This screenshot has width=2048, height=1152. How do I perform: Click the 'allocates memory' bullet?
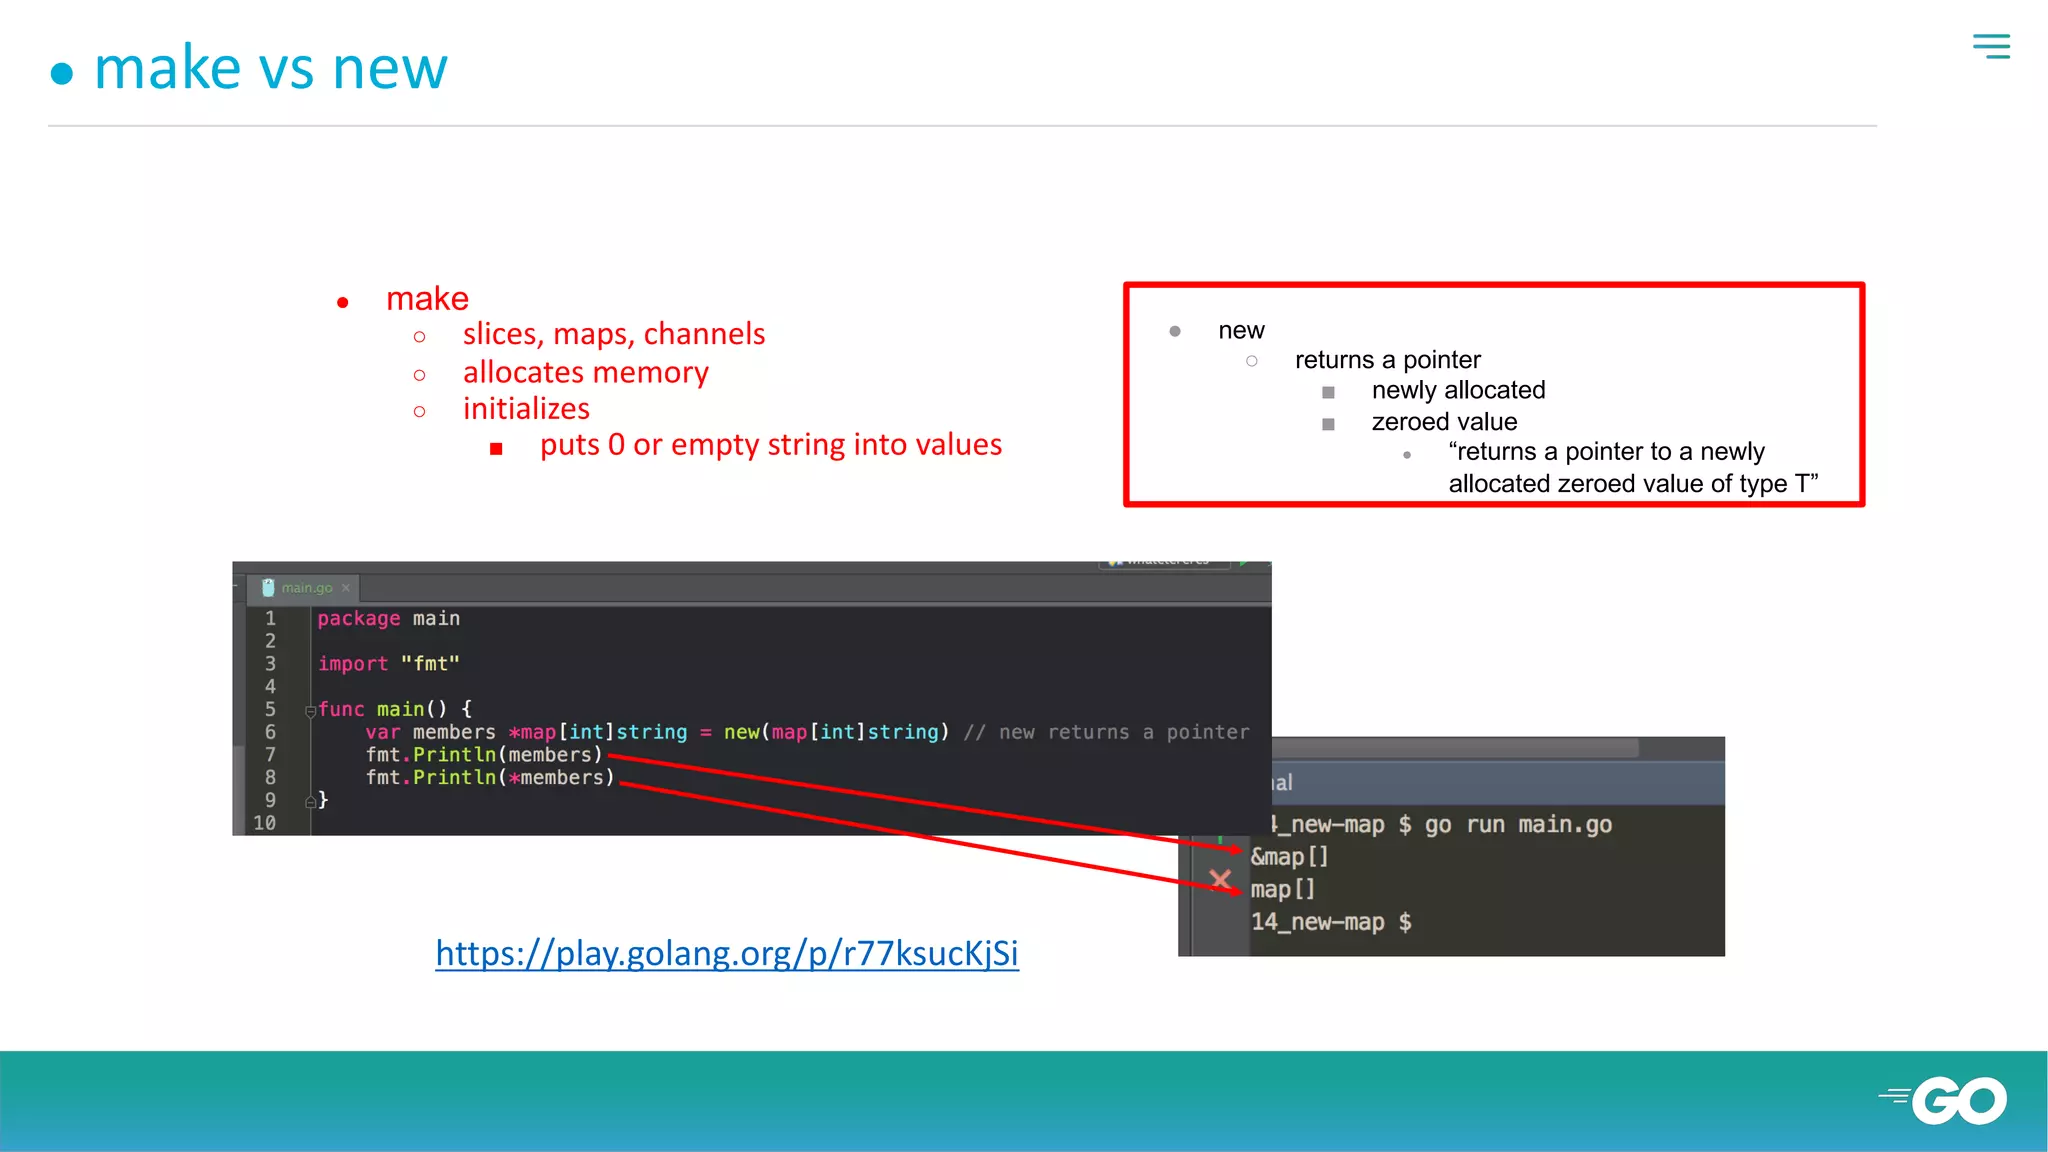585,372
